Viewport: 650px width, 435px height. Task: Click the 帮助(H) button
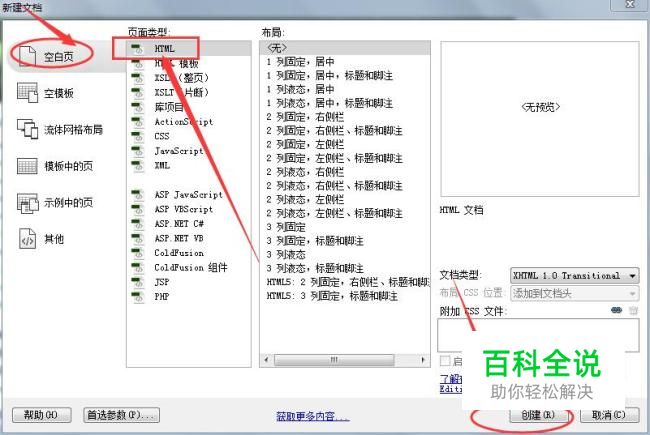(x=41, y=415)
